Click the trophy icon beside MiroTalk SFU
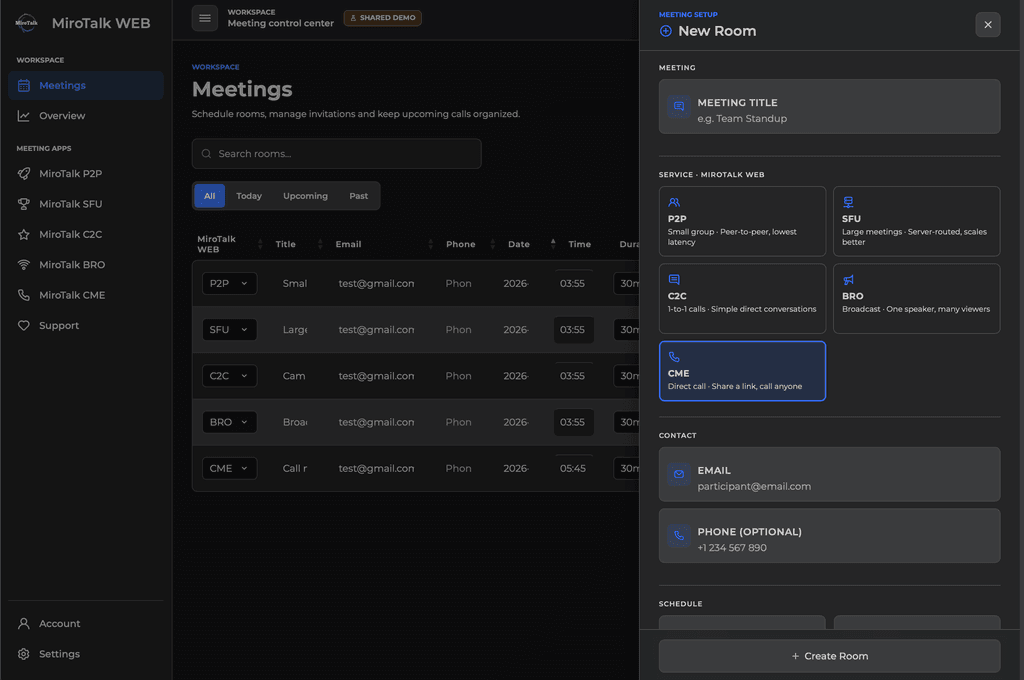This screenshot has width=1024, height=680. click(24, 204)
